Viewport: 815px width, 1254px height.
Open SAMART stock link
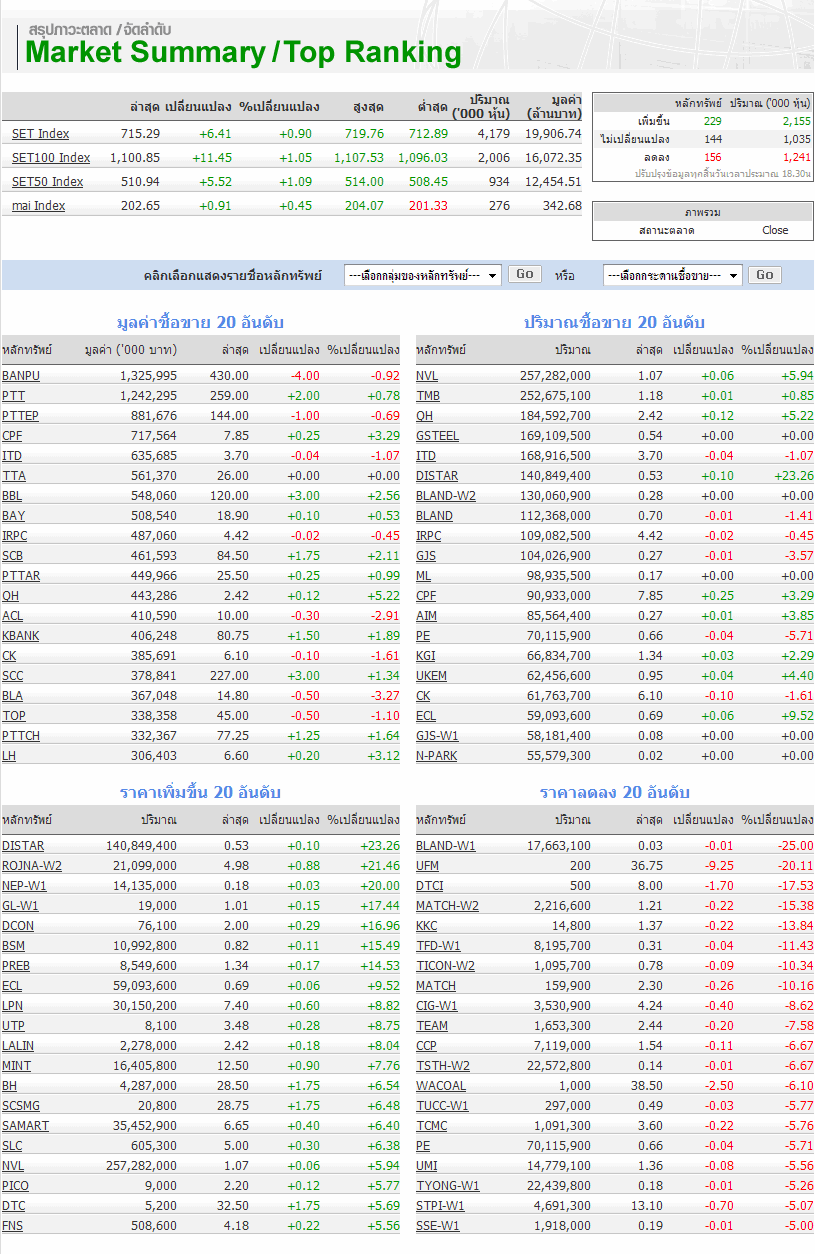(25, 1126)
